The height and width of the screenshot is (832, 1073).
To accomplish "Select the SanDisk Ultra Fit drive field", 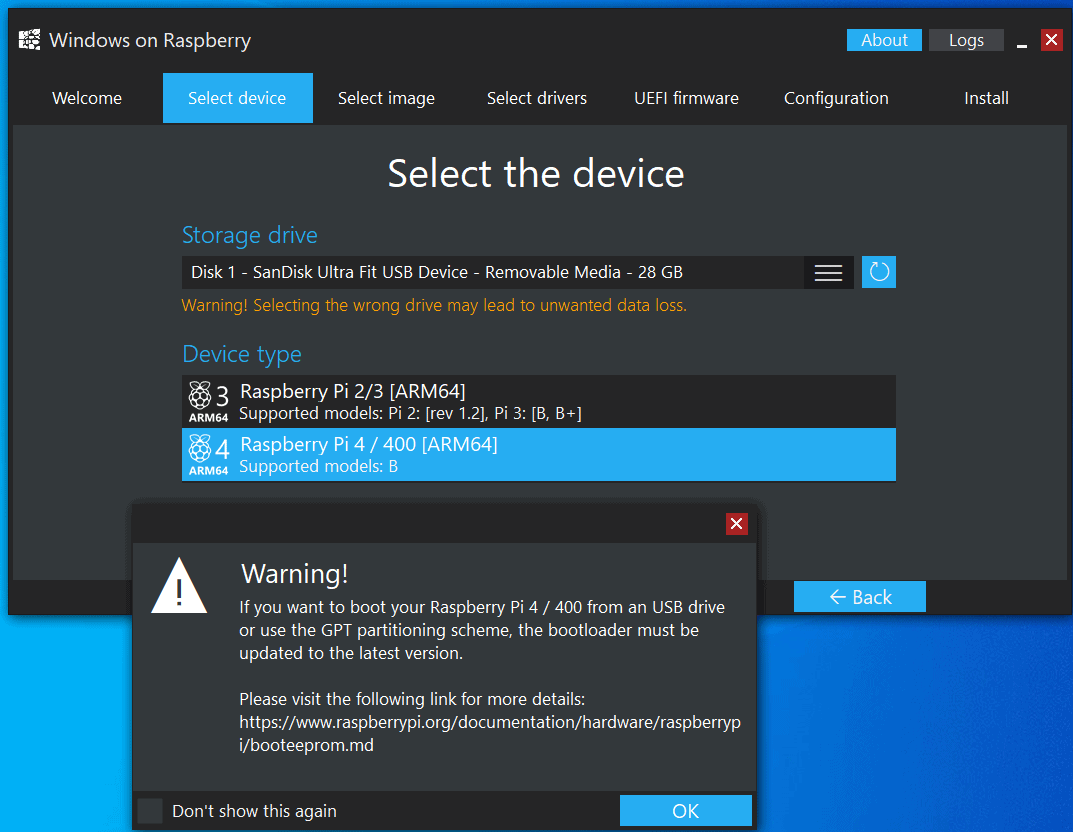I will click(493, 272).
